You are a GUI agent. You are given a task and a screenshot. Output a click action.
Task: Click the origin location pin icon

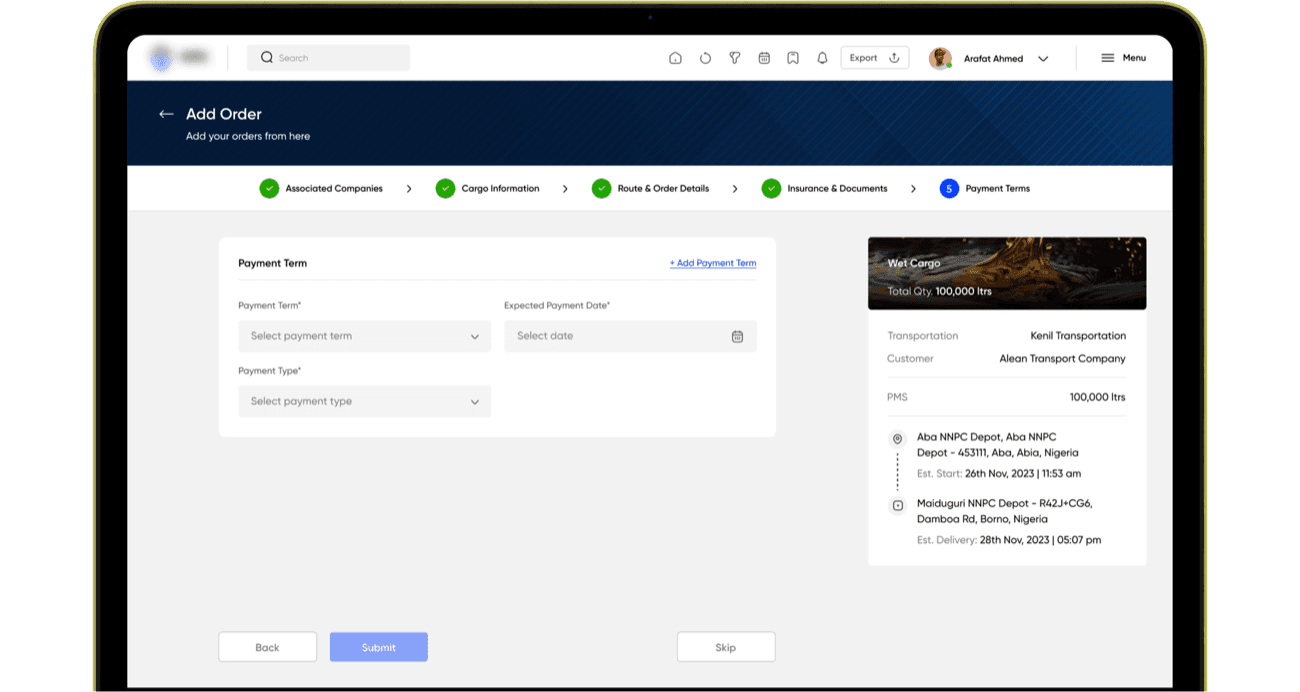point(897,439)
